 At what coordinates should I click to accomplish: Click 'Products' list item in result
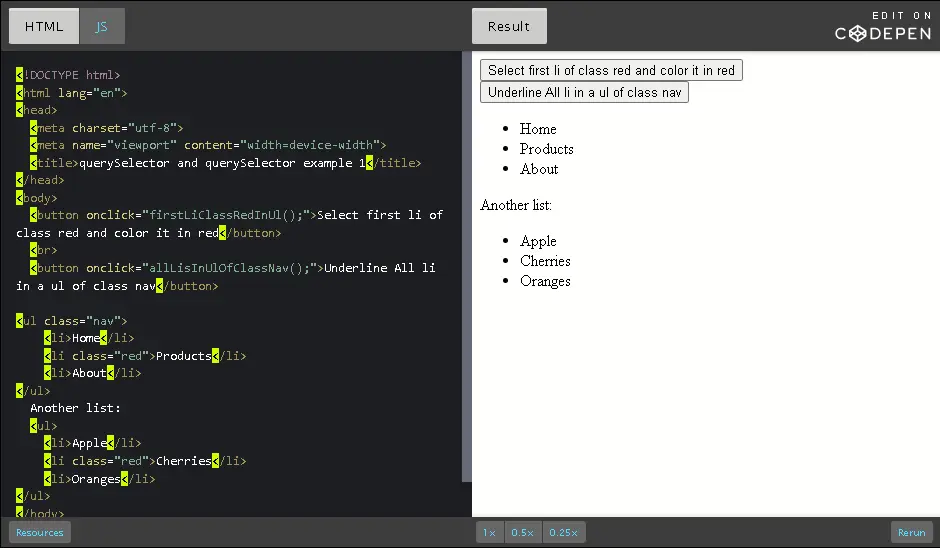click(x=546, y=149)
